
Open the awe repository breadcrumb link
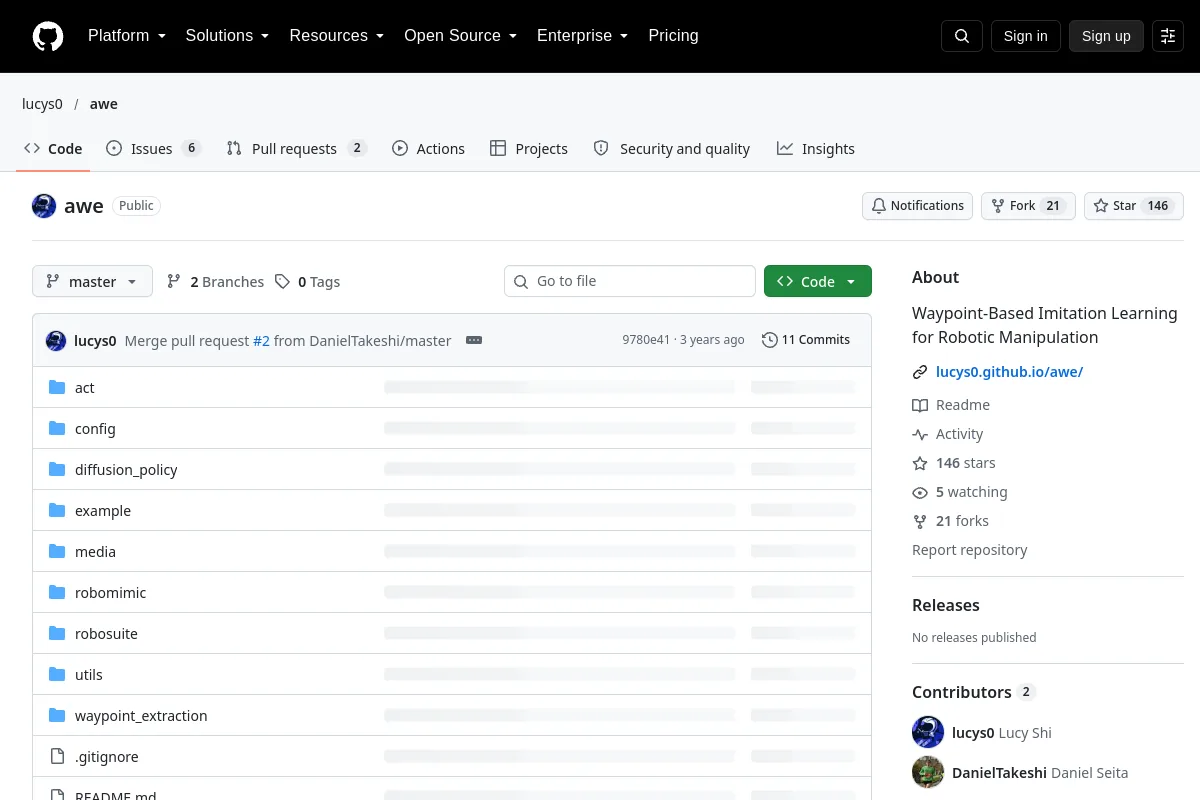103,104
